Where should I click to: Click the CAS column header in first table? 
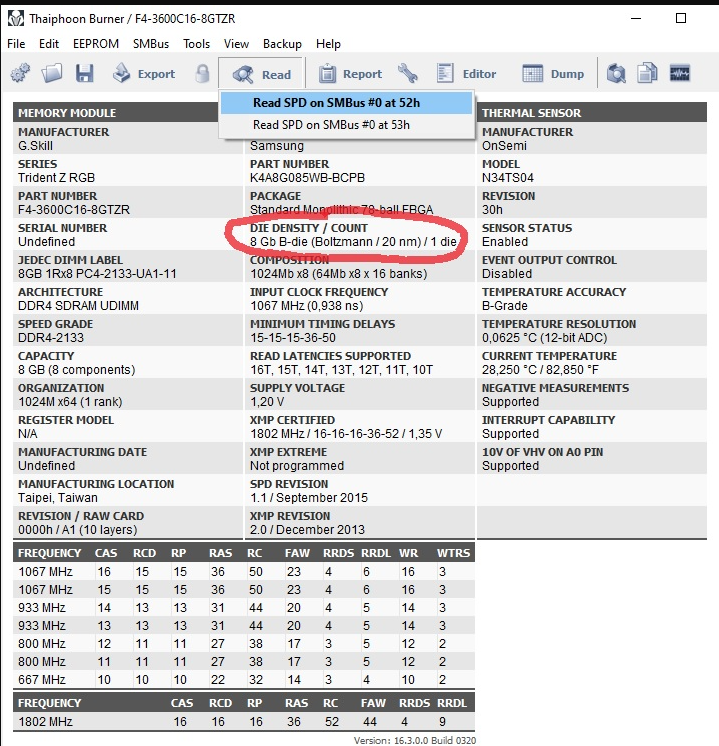106,553
